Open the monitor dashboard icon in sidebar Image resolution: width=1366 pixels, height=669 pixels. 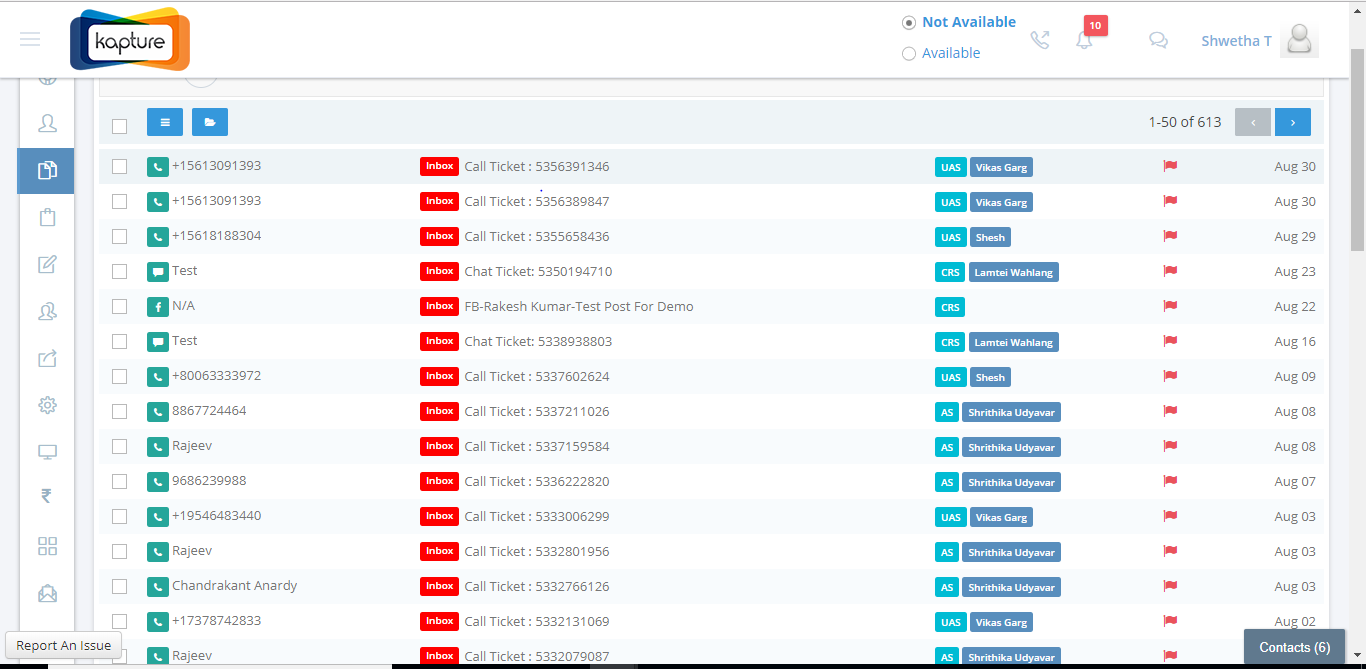point(47,452)
